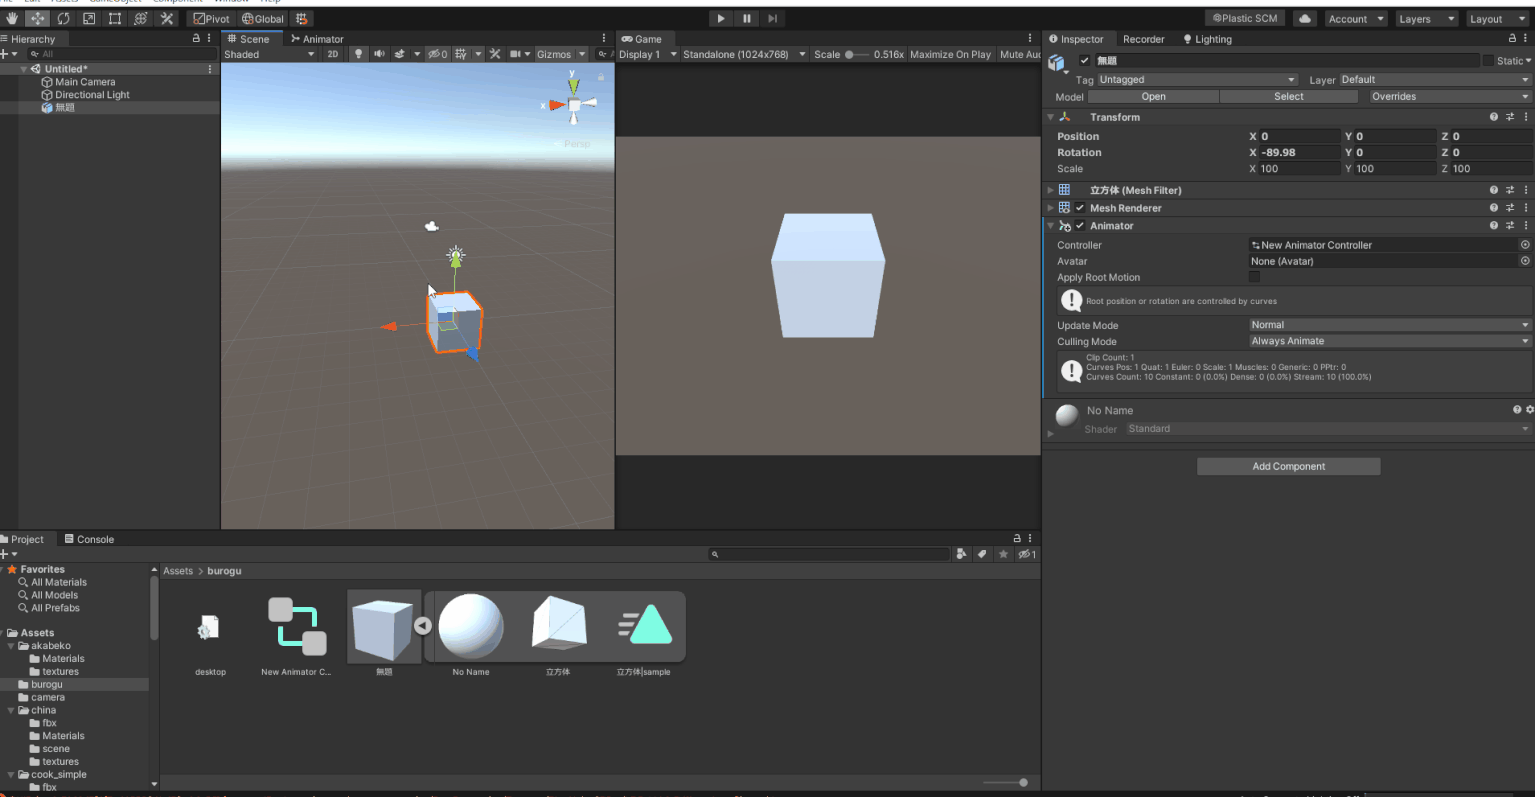Disable the Mesh Renderer component checkbox
The width and height of the screenshot is (1535, 797).
(1081, 208)
